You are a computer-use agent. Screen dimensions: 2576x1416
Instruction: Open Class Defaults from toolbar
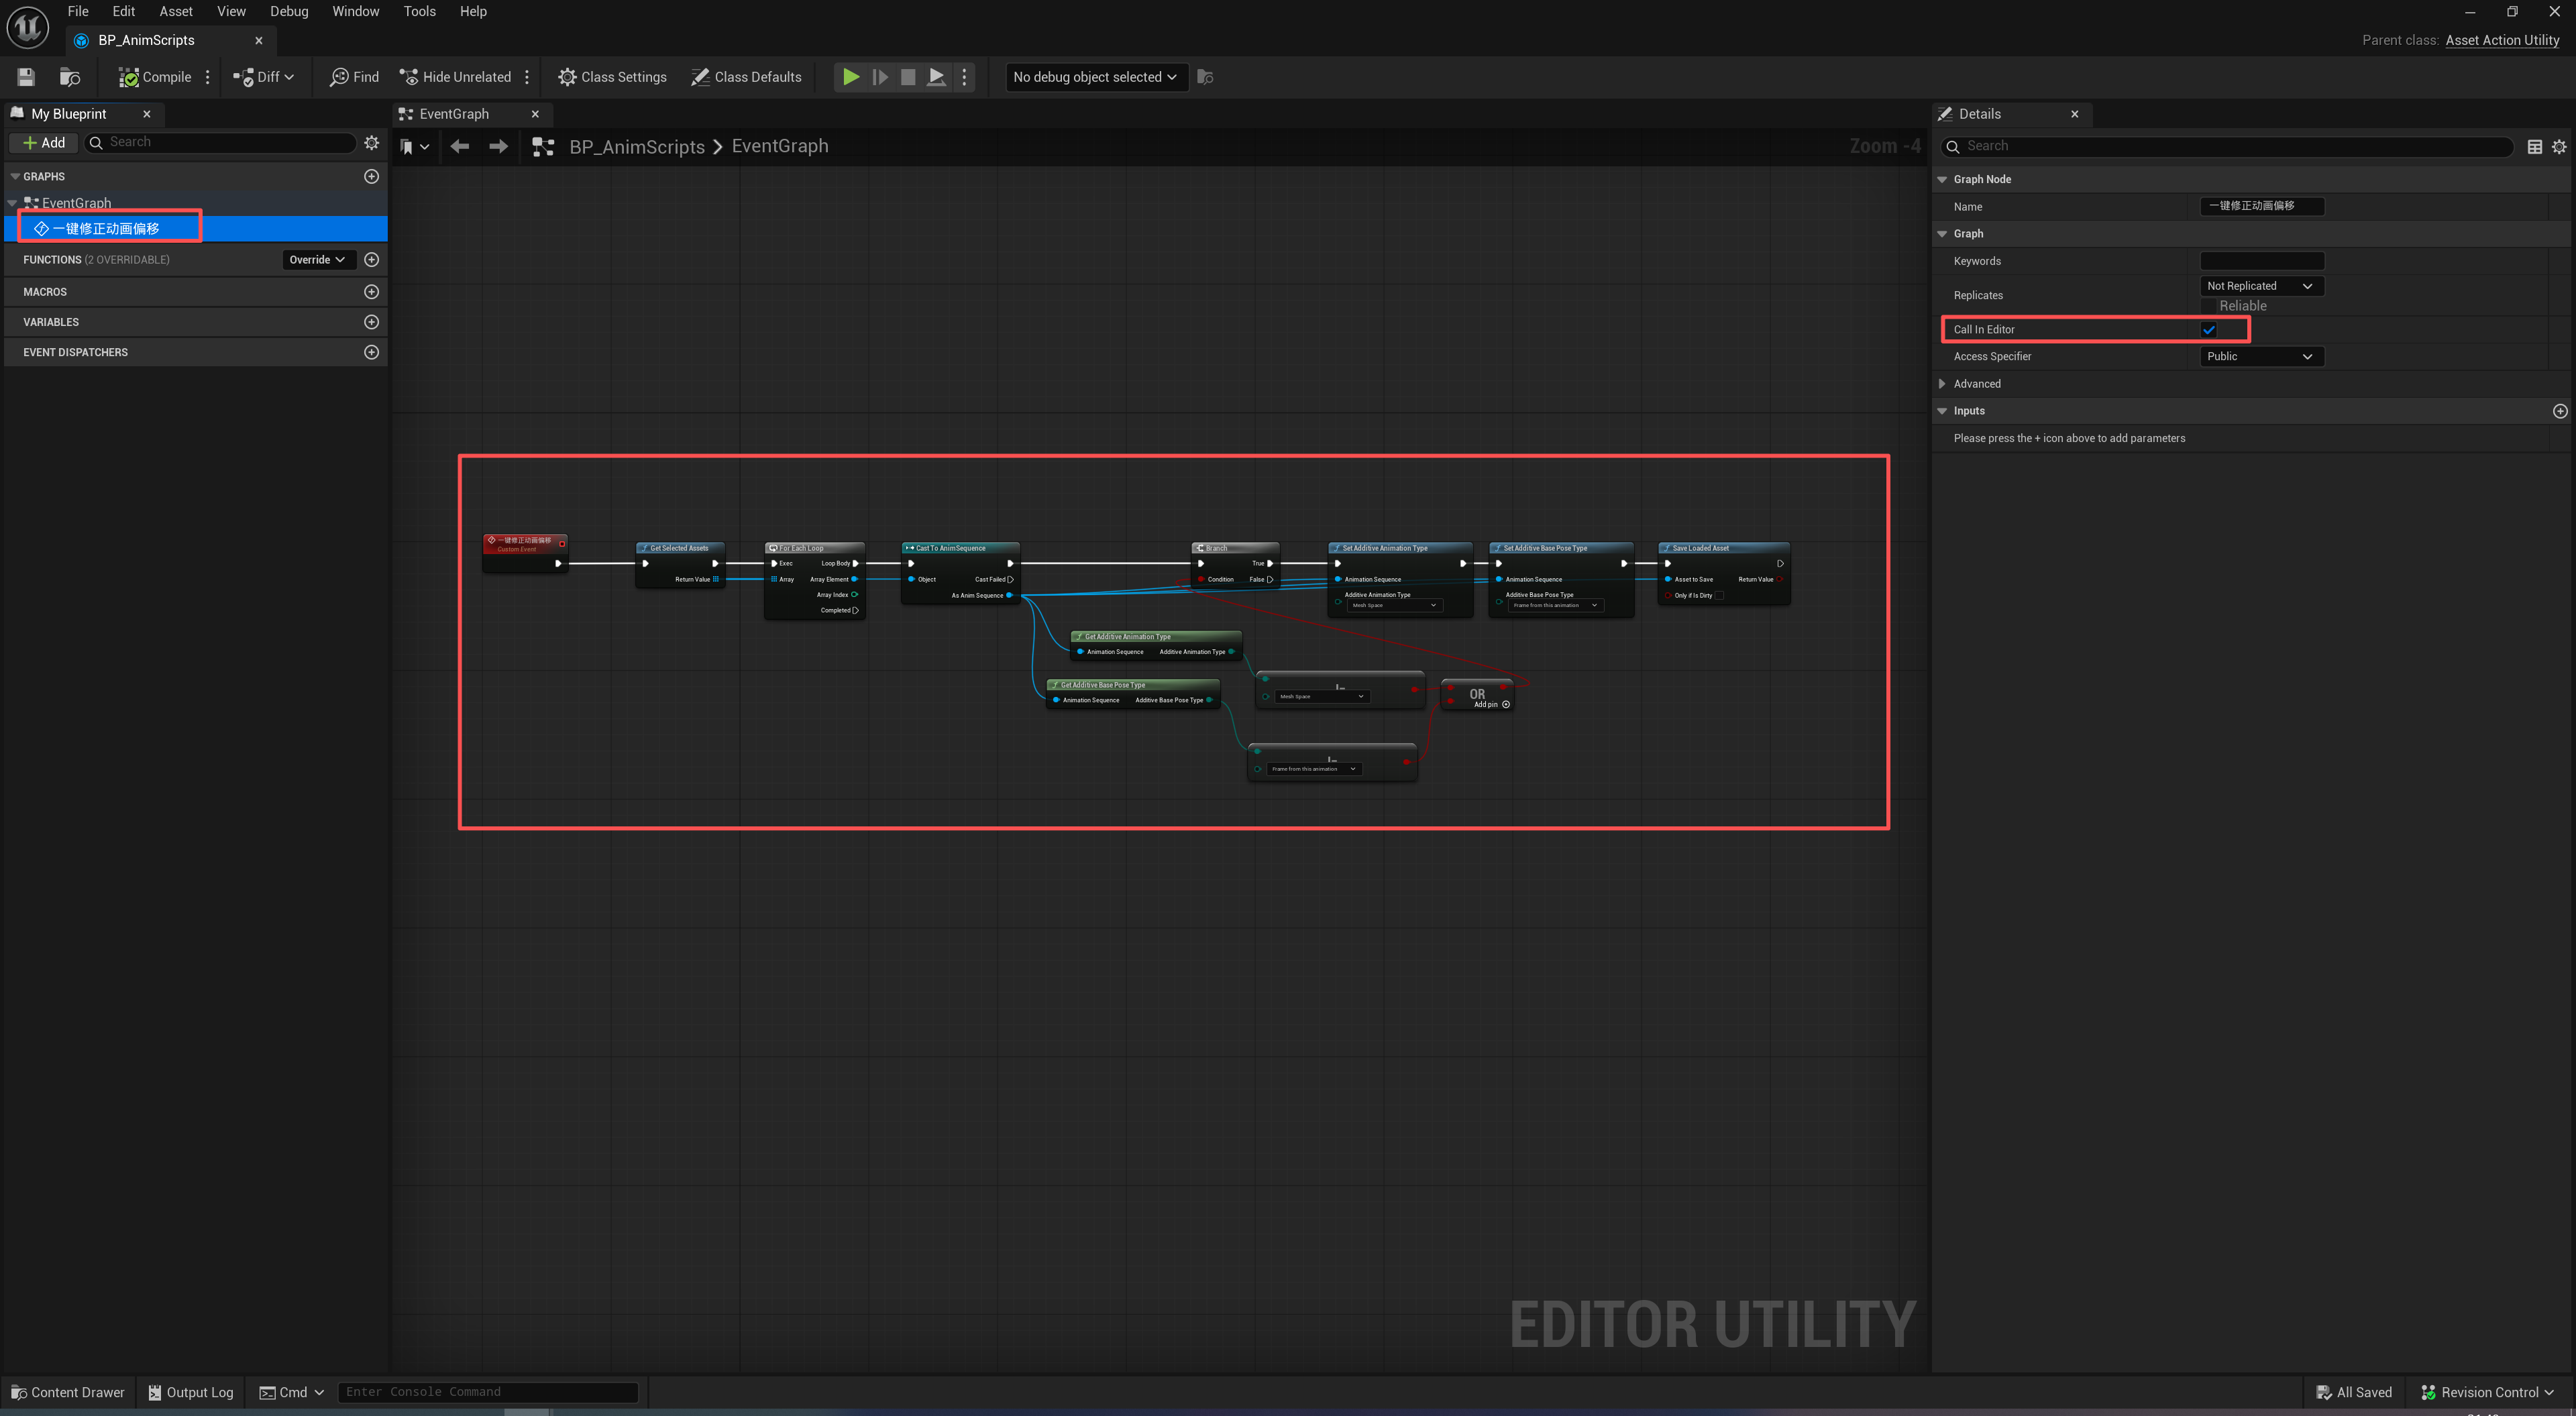point(746,77)
